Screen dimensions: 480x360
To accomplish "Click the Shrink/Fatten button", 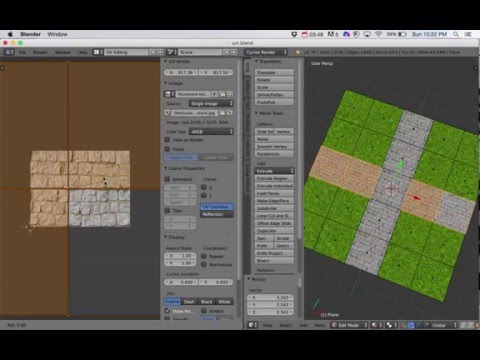I will pyautogui.click(x=274, y=95).
